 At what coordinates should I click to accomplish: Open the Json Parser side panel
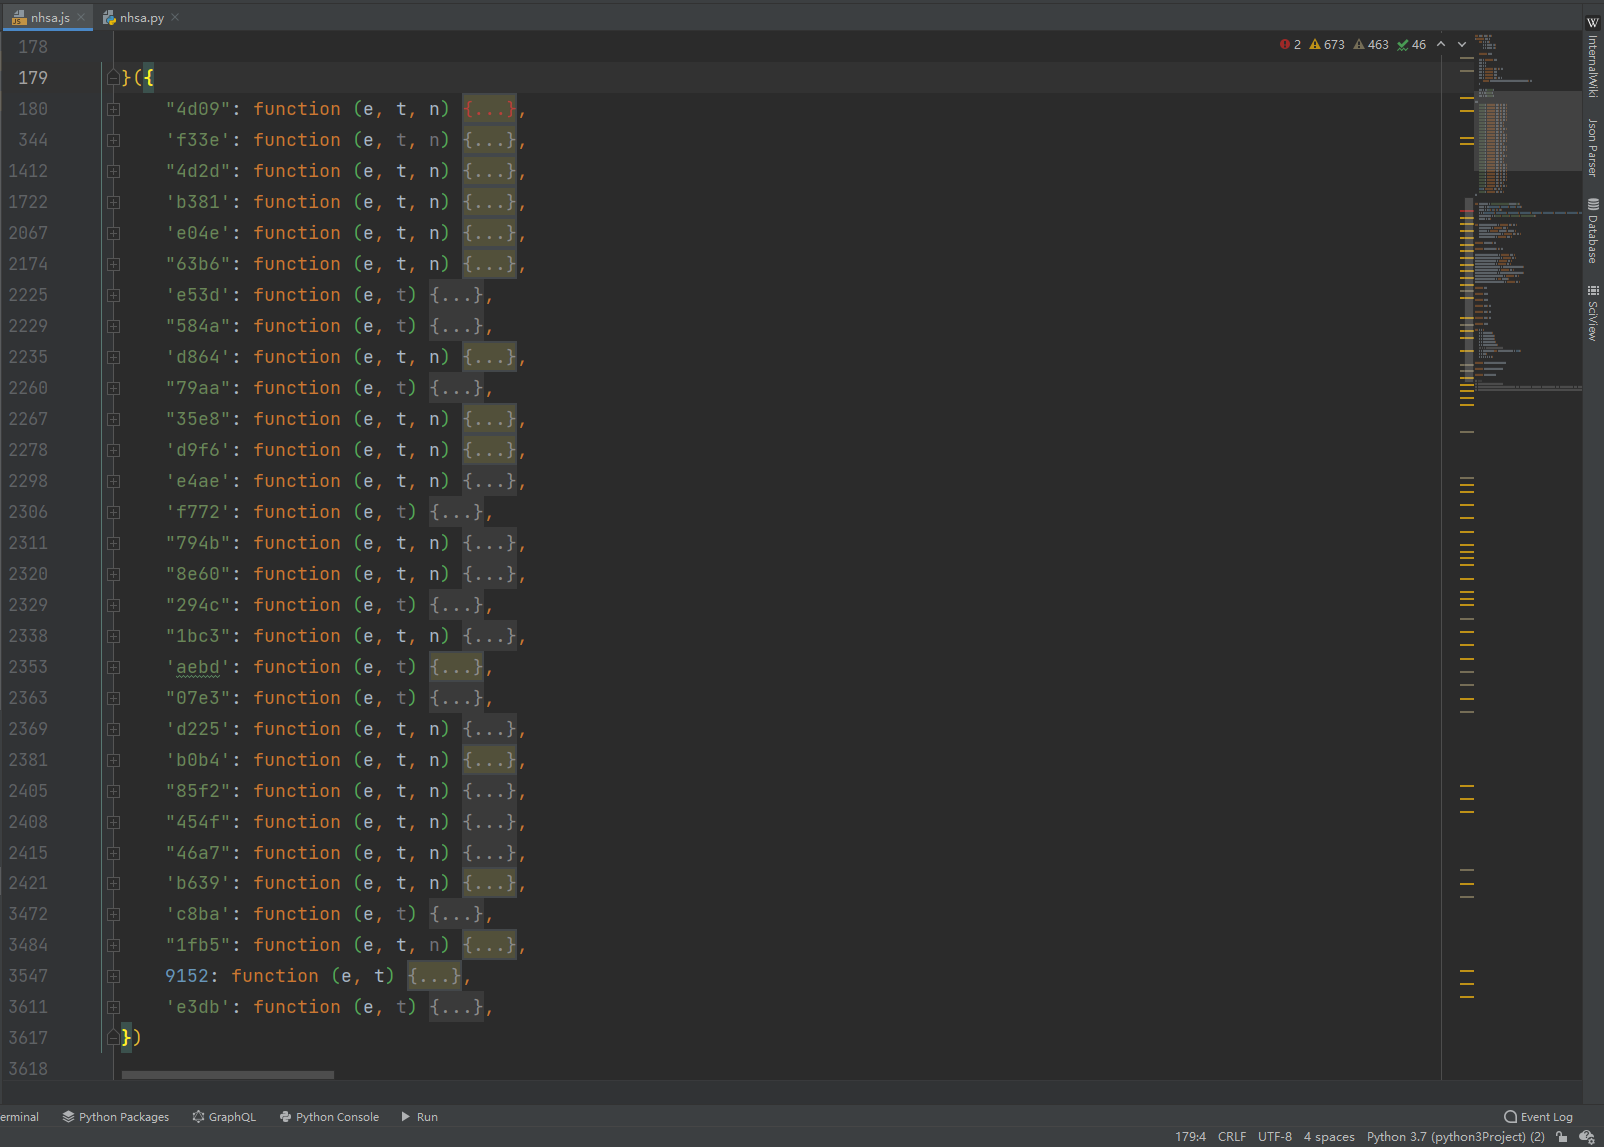tap(1594, 146)
